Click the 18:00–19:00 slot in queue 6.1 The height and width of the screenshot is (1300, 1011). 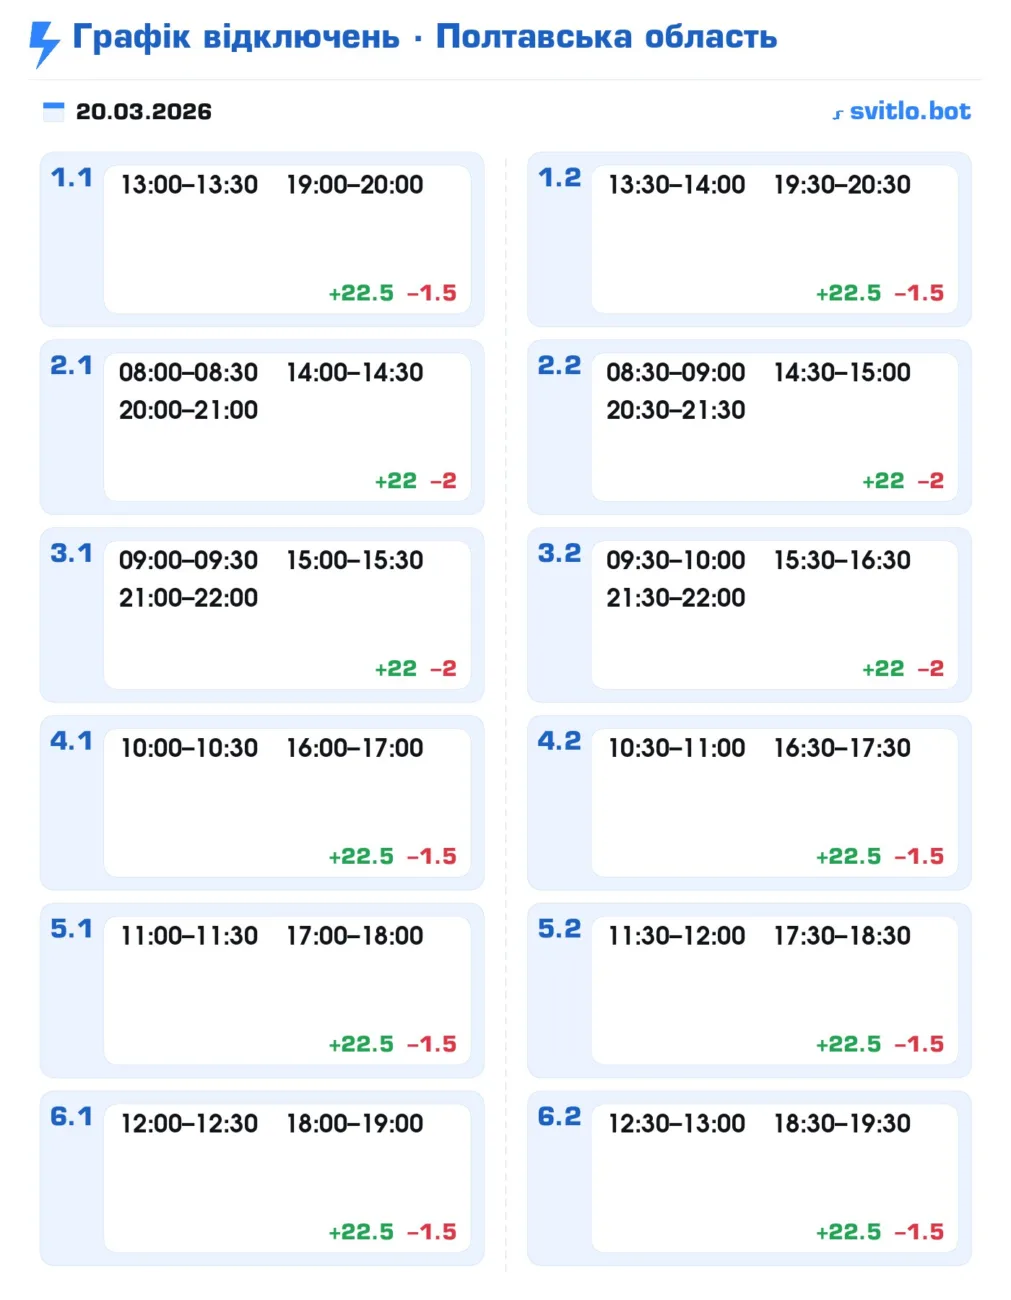pos(355,1124)
